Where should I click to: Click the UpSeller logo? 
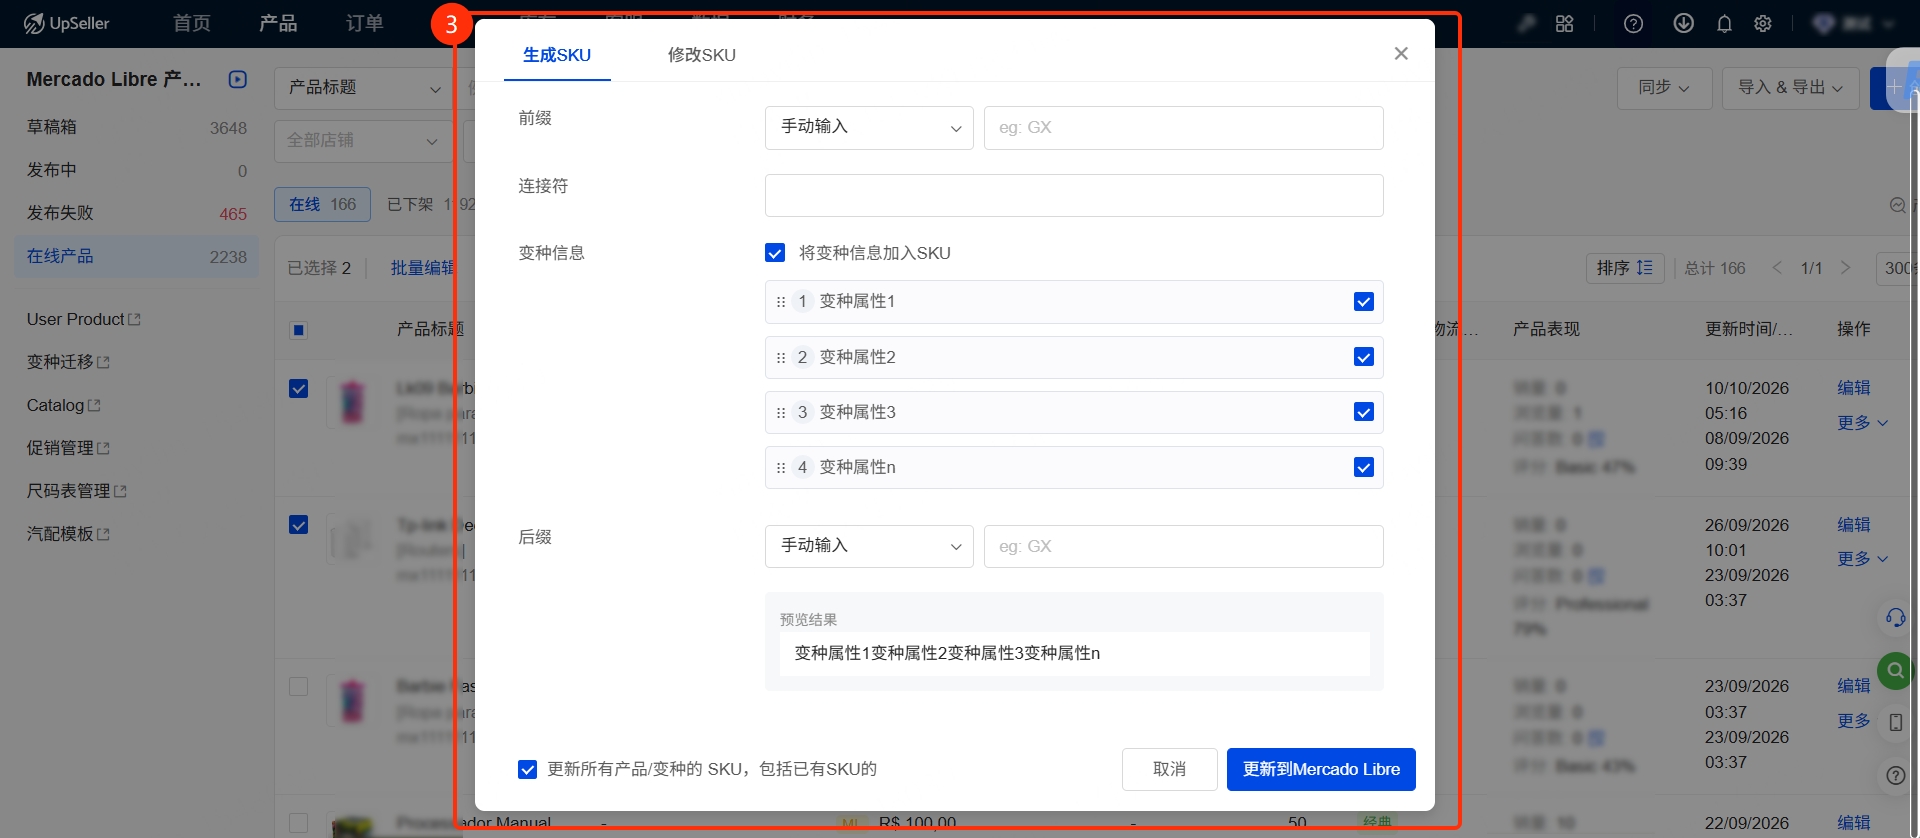(x=66, y=23)
